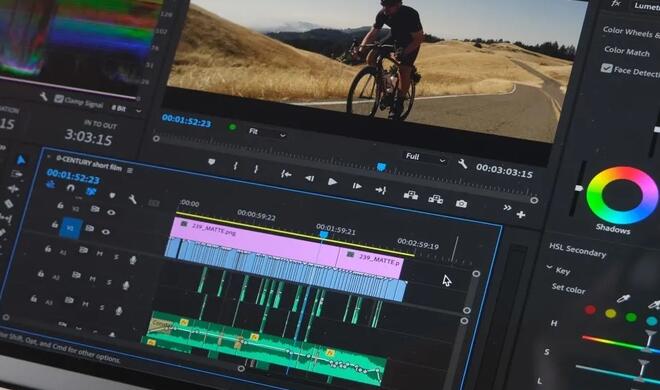This screenshot has height=390, width=660.
Task: Lock audio track A1
Action: pos(48,249)
